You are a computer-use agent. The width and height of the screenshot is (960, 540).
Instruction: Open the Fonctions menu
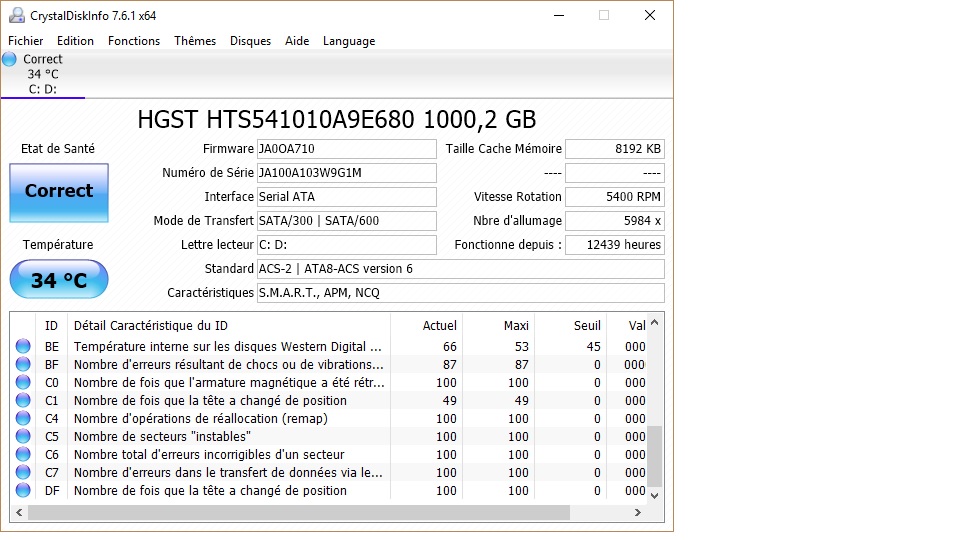point(134,41)
